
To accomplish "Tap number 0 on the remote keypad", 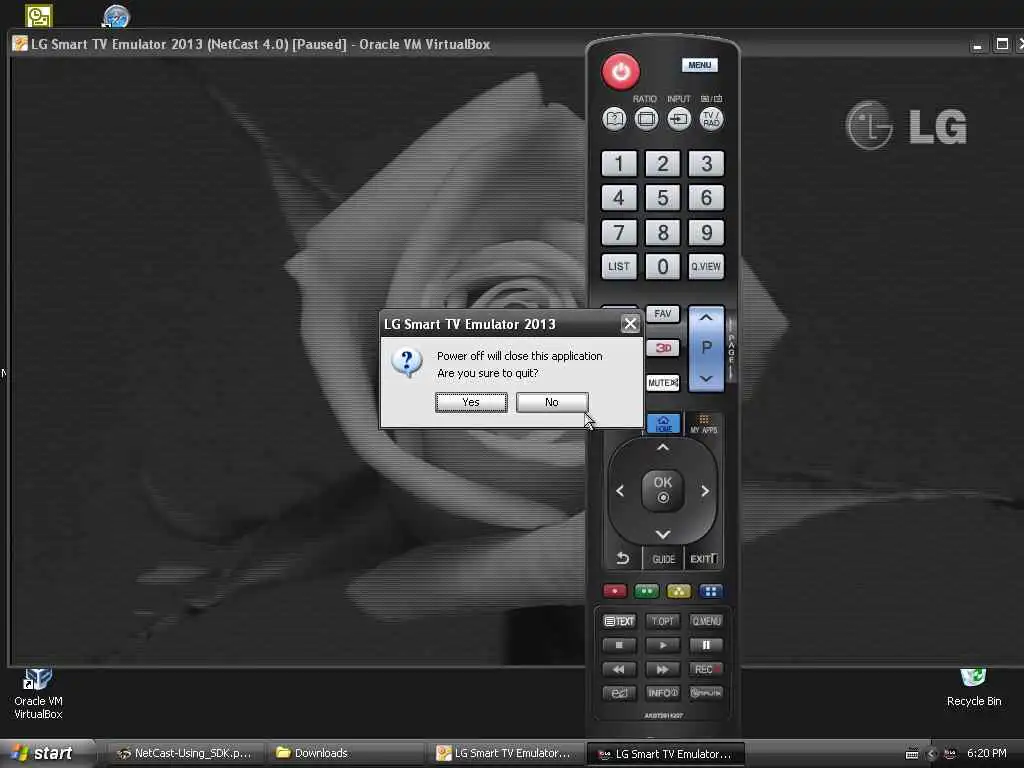I will 662,266.
